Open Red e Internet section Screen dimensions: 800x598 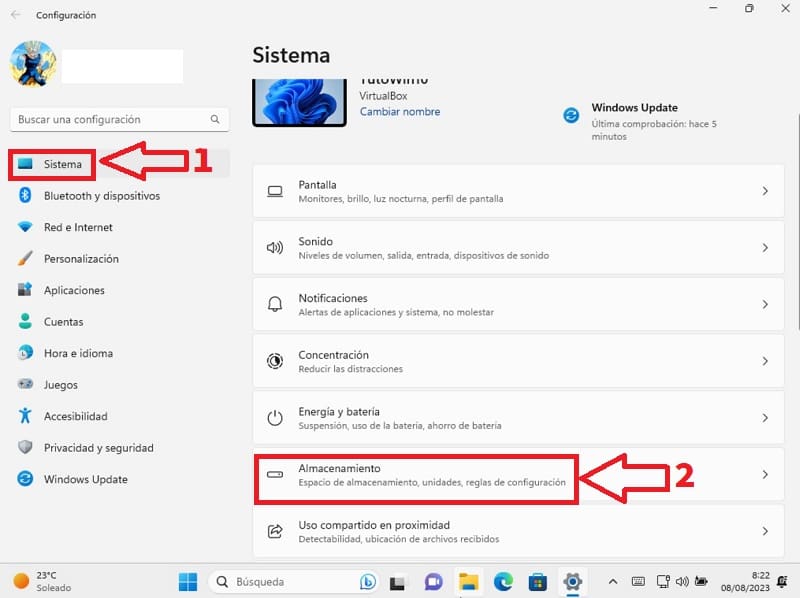[78, 227]
